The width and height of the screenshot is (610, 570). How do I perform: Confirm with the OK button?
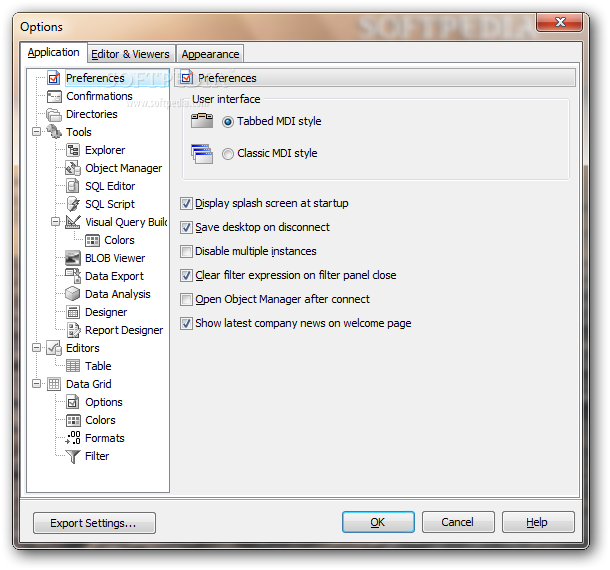(x=378, y=522)
